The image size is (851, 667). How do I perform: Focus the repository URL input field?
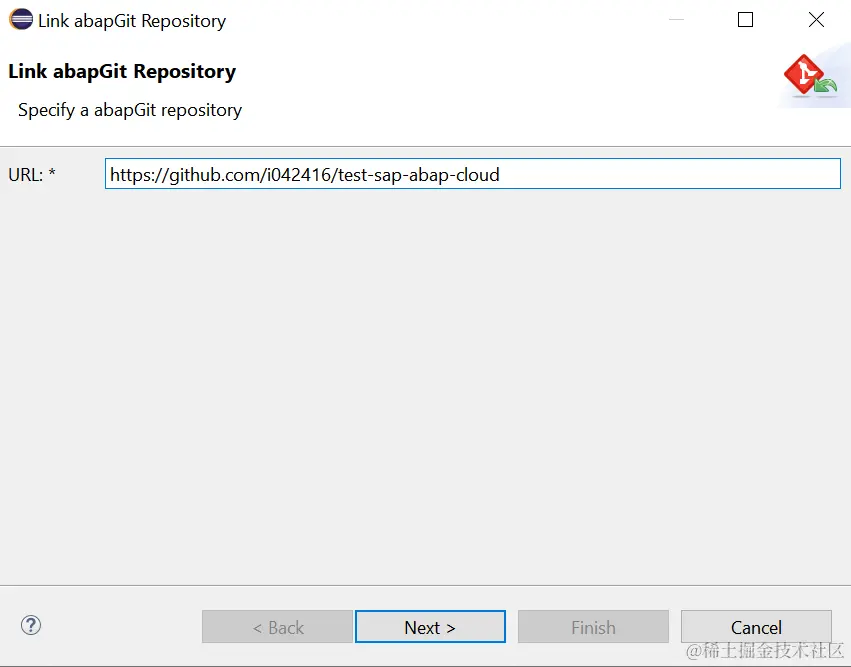coord(473,174)
